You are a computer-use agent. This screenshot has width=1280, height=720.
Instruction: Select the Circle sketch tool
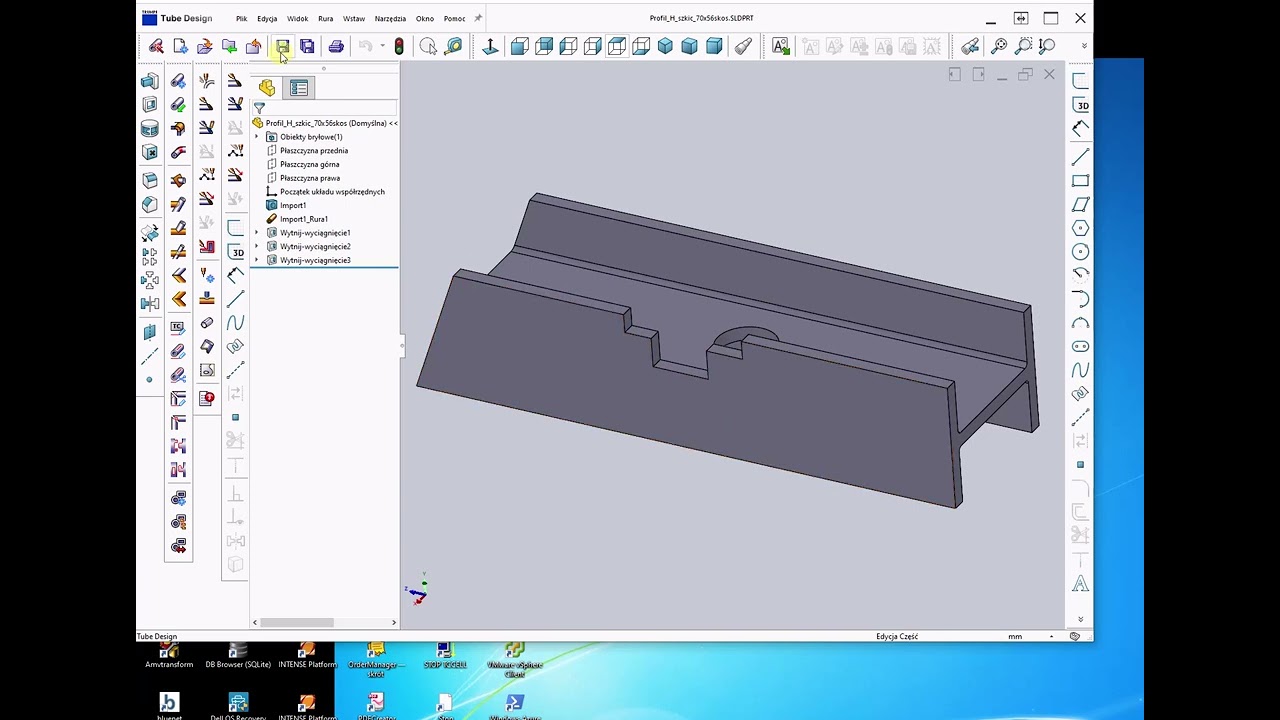click(x=1080, y=252)
